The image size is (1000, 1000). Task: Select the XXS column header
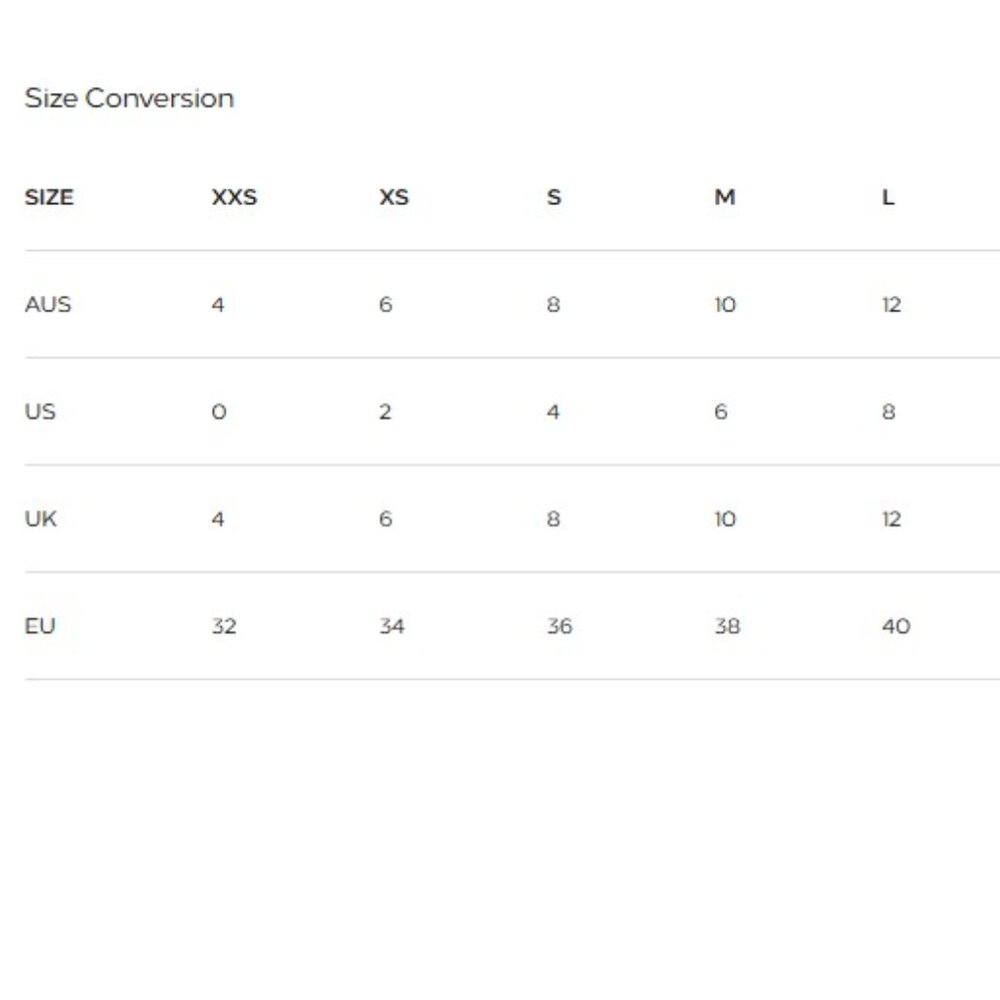[234, 197]
